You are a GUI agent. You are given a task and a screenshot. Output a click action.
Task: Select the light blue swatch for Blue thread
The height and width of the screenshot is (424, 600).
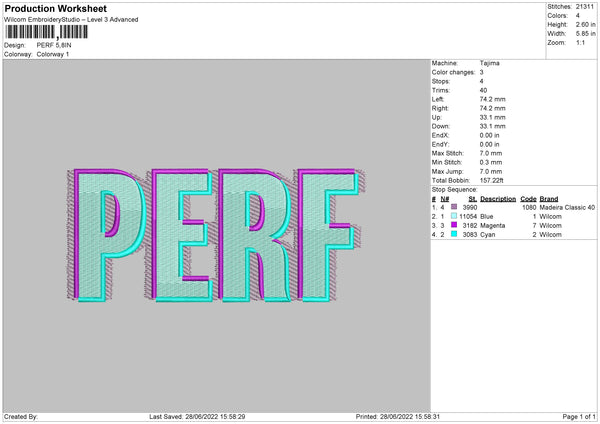pos(455,216)
